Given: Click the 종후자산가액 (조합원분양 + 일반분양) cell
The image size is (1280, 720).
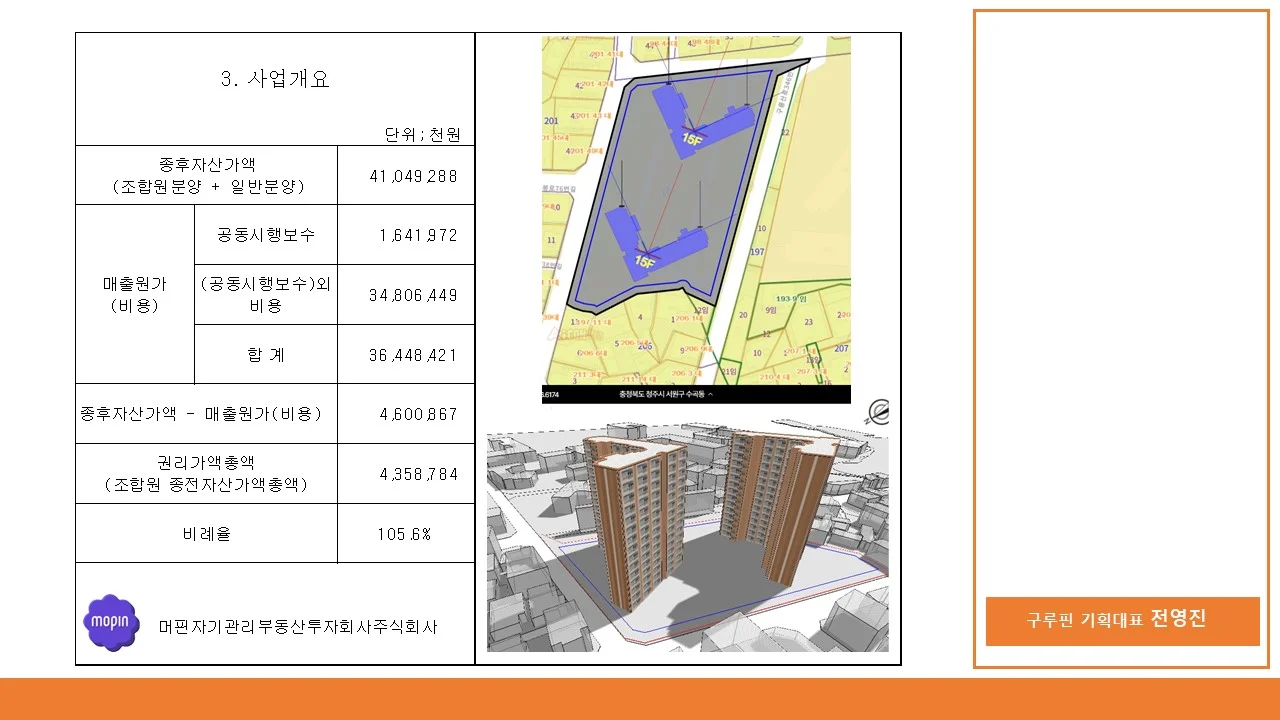Looking at the screenshot, I should point(207,176).
